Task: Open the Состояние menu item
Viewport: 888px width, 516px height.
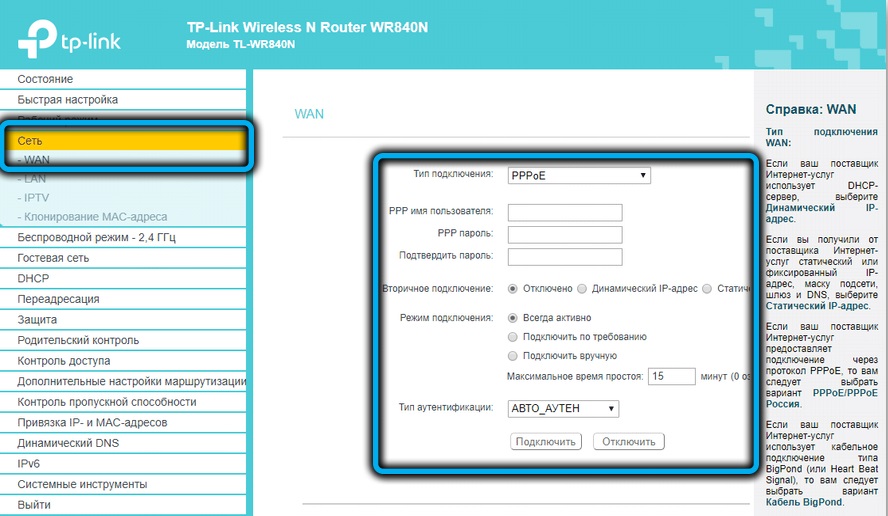Action: [123, 79]
